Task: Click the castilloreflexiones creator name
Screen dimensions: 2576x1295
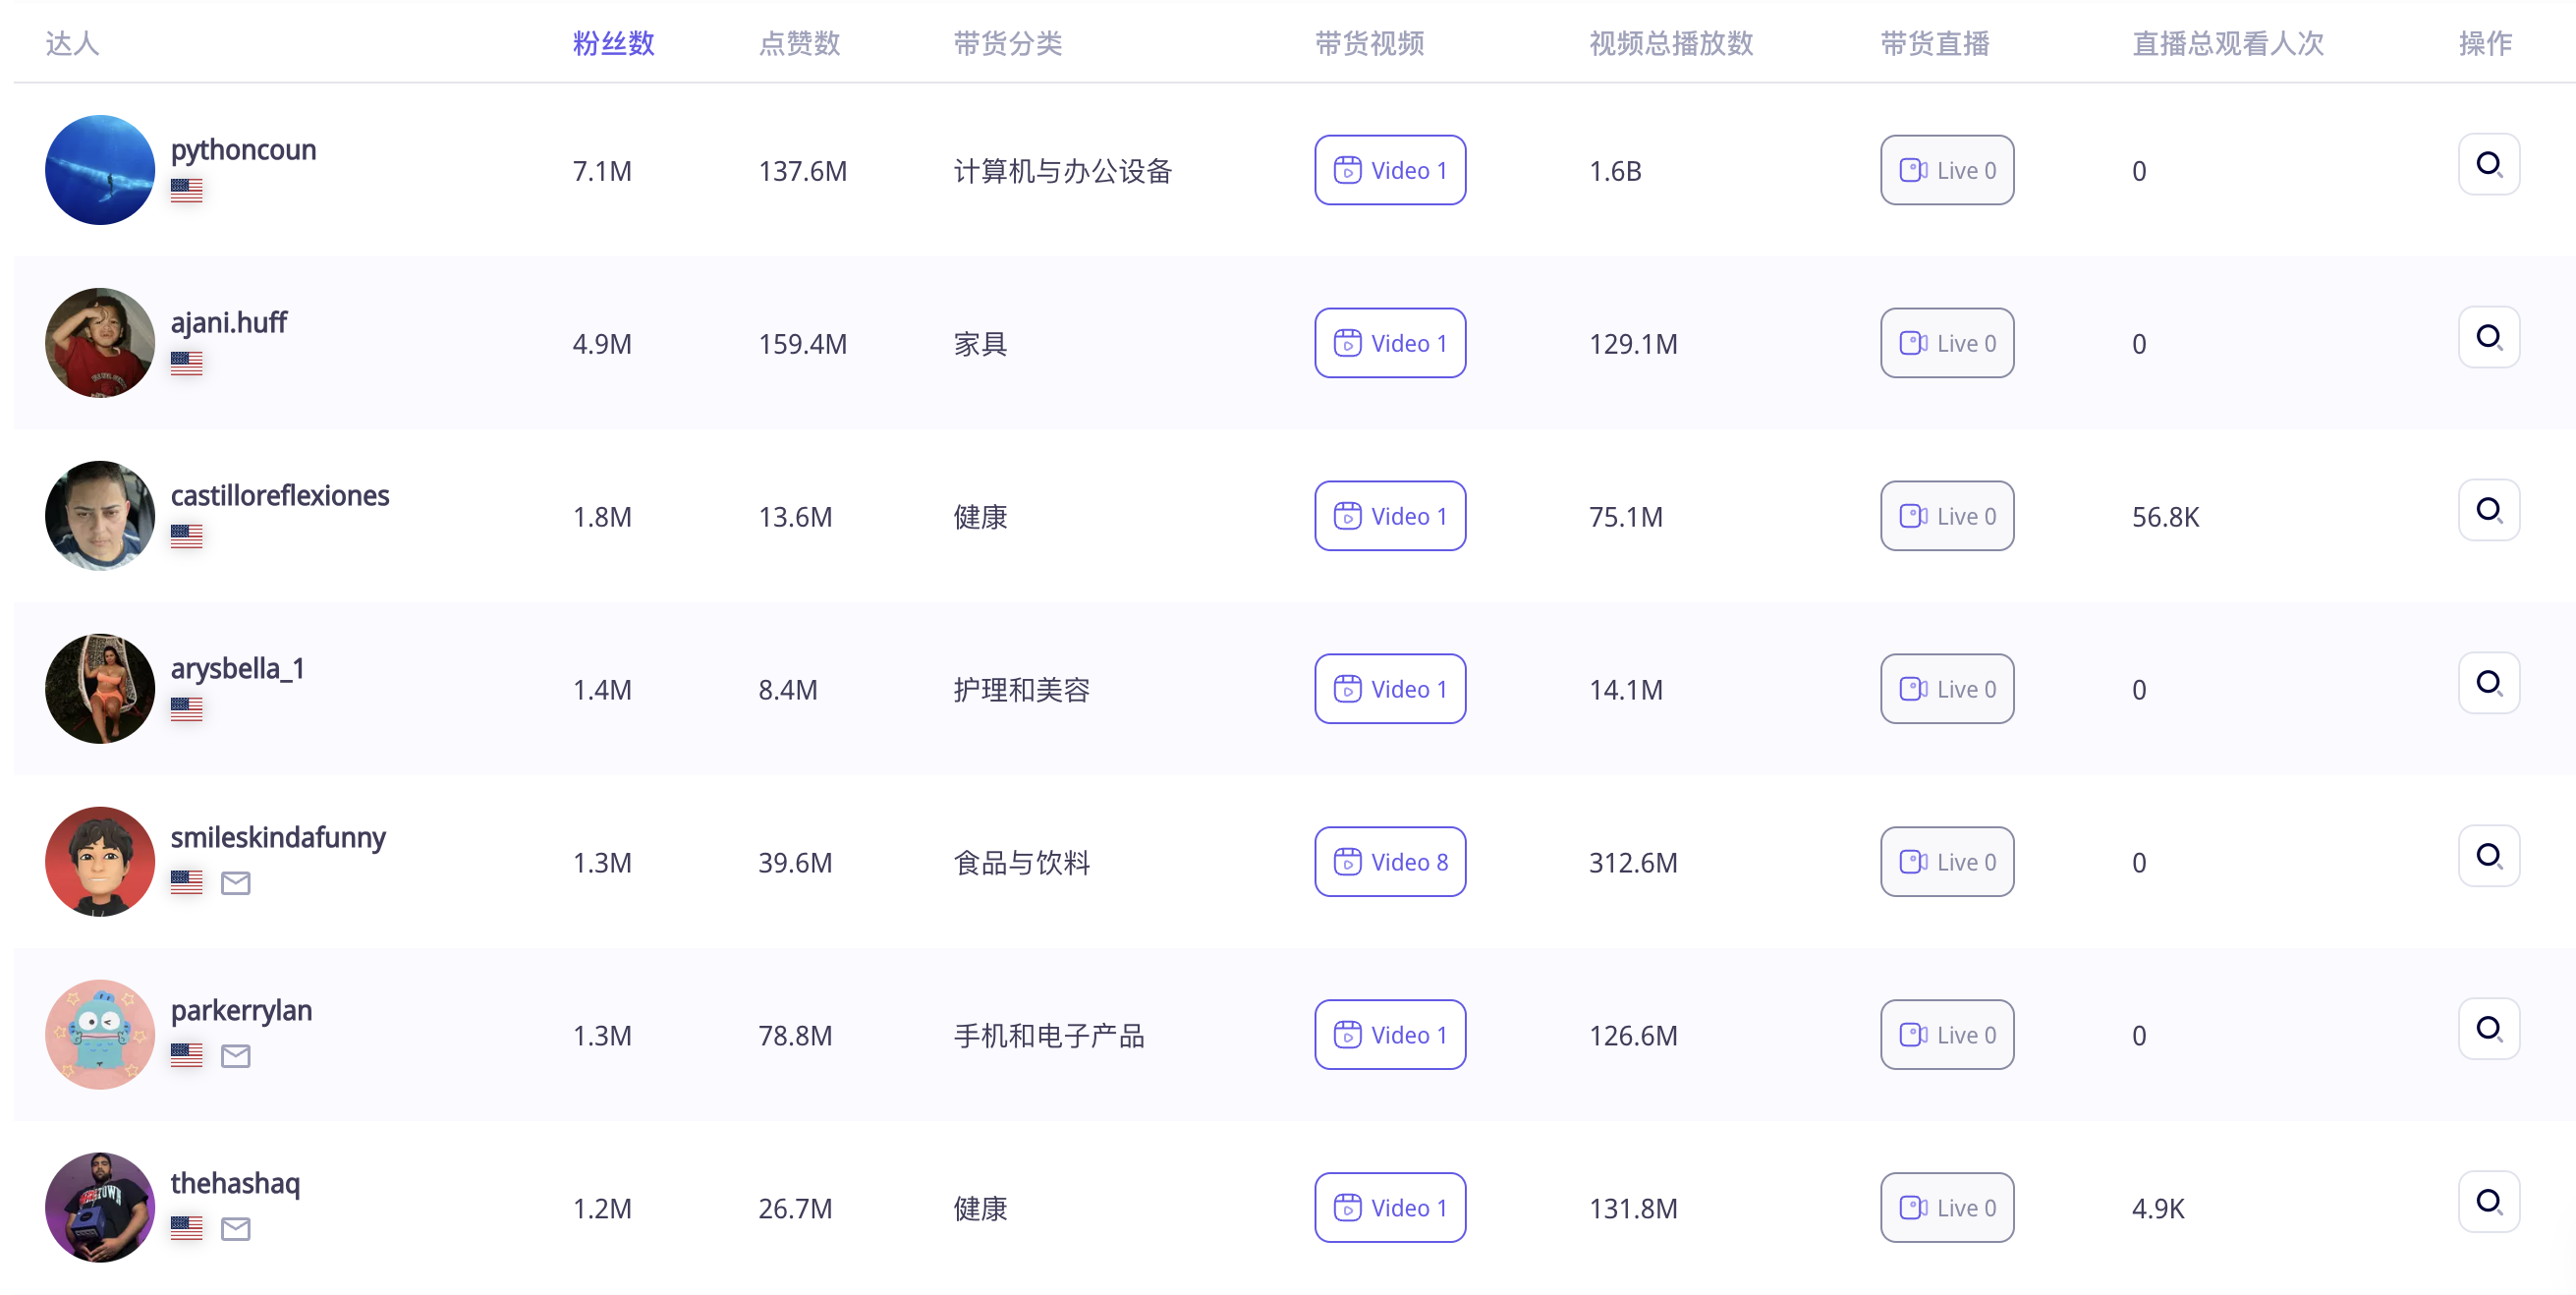Action: point(280,495)
